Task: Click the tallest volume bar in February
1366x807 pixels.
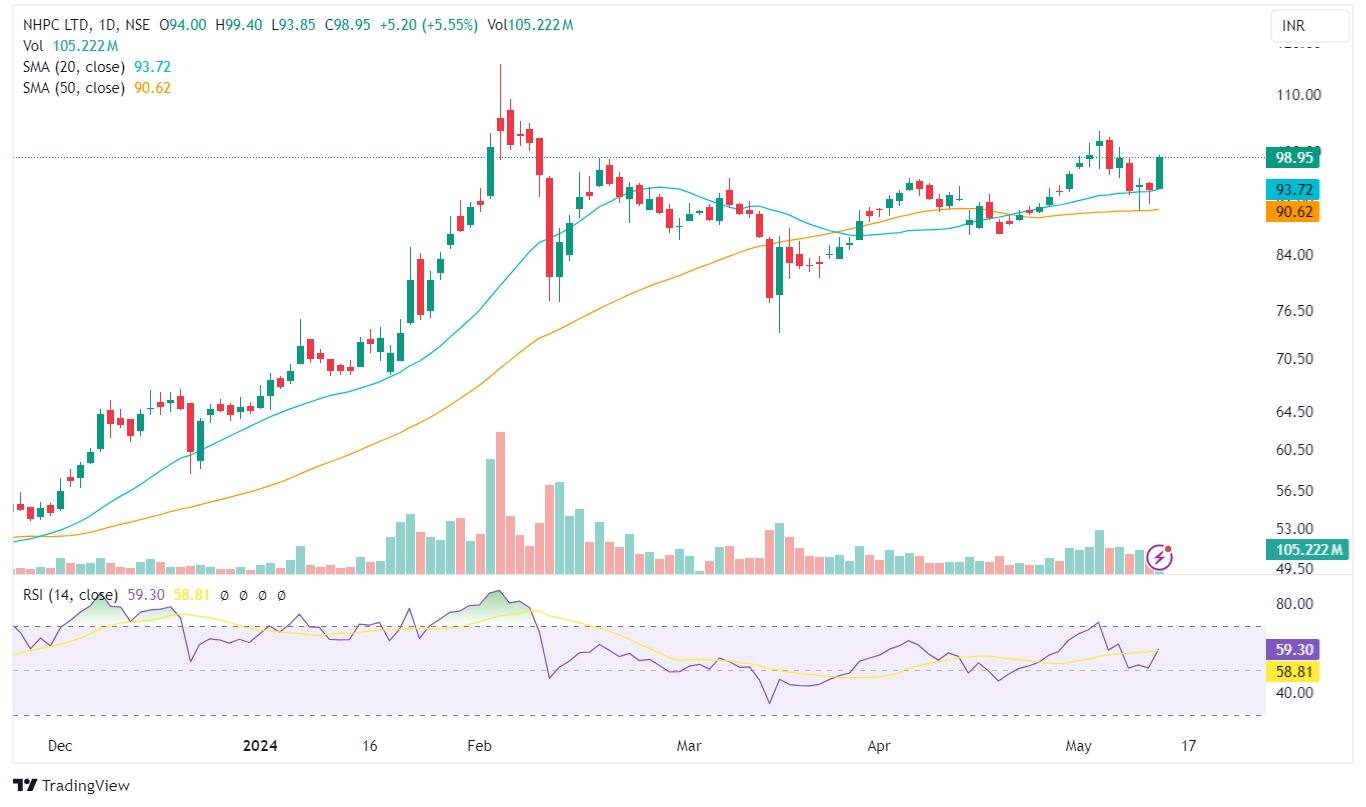Action: [500, 502]
